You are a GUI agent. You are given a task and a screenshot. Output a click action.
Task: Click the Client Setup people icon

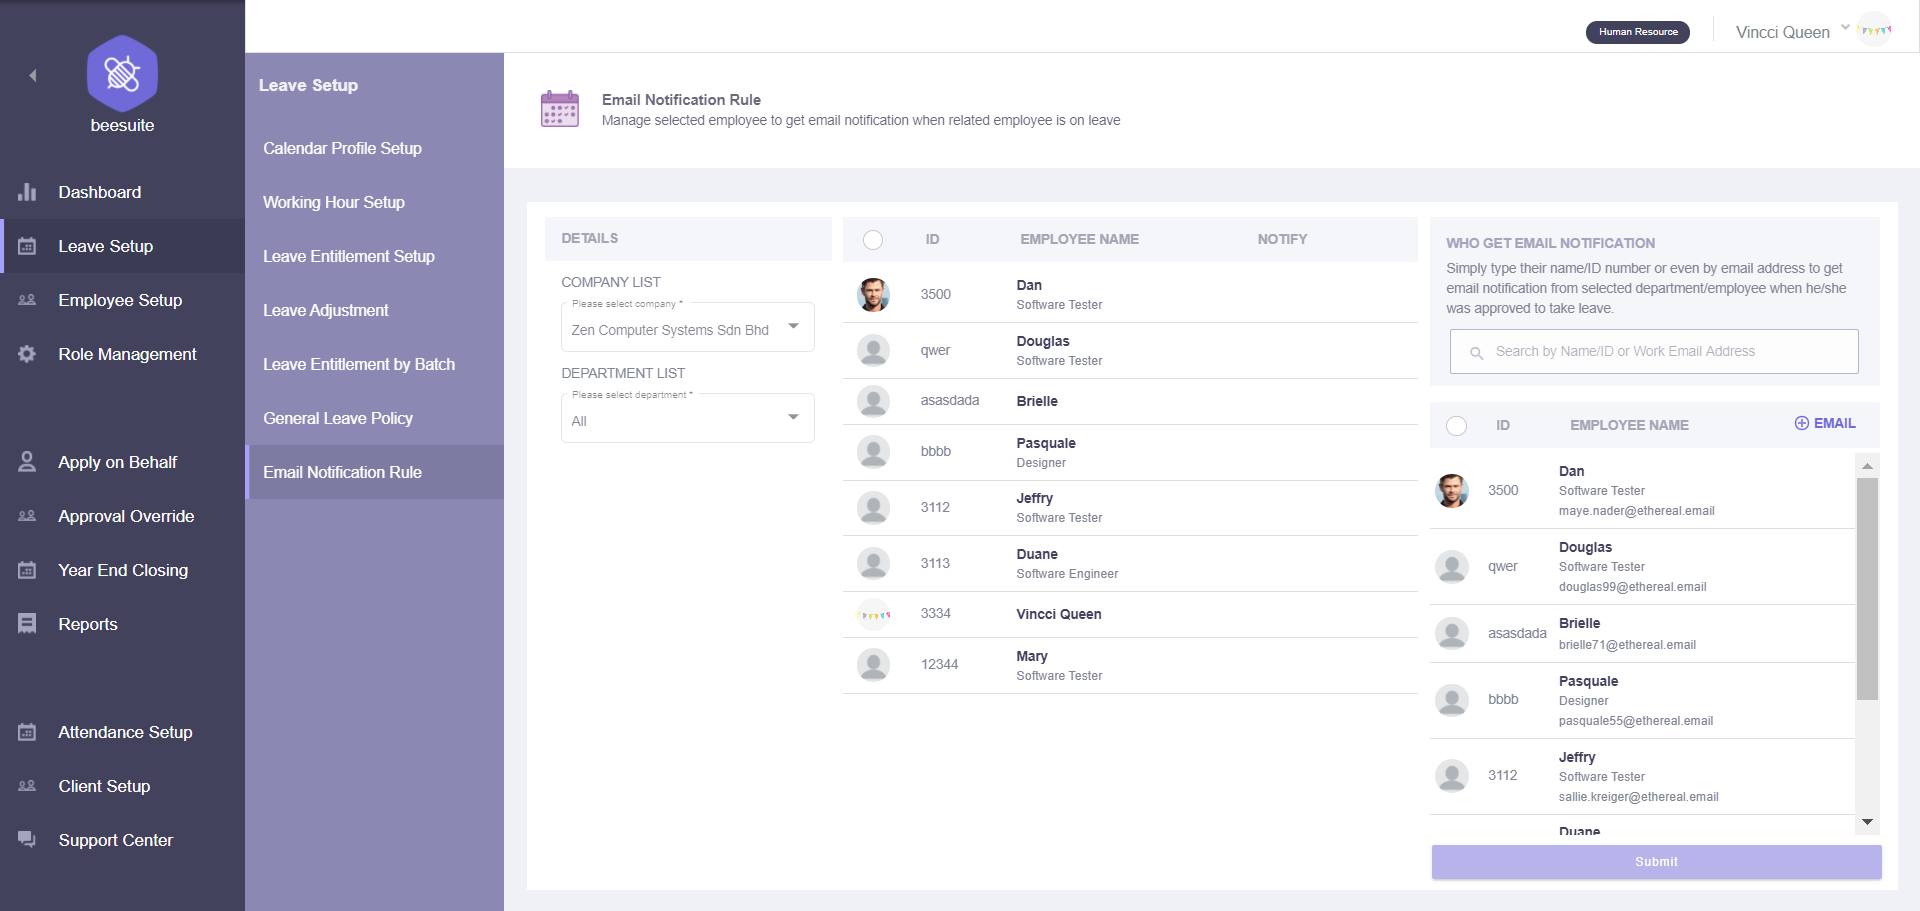point(27,786)
